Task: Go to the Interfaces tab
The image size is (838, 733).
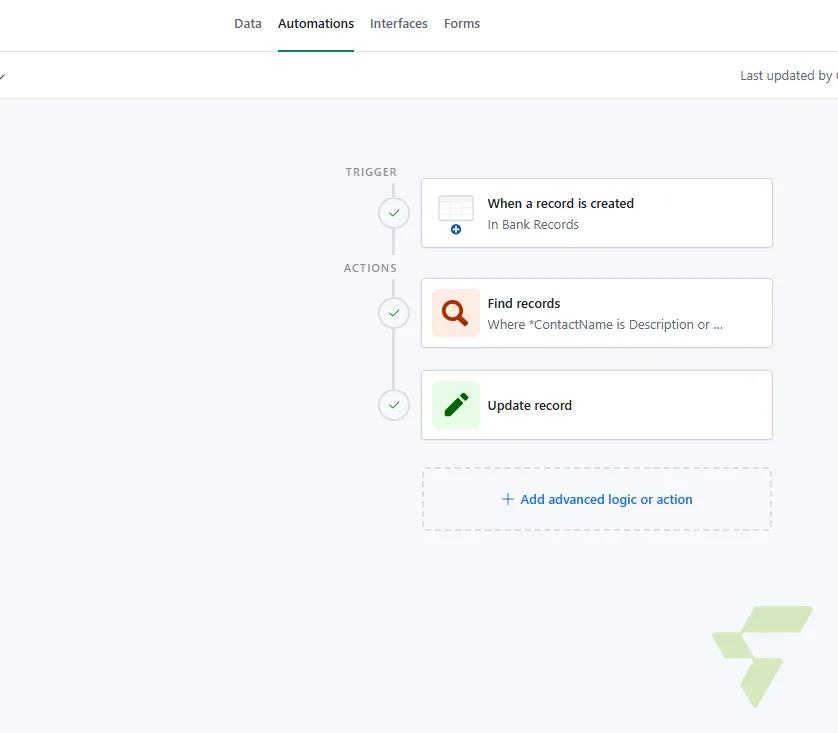Action: coord(399,24)
